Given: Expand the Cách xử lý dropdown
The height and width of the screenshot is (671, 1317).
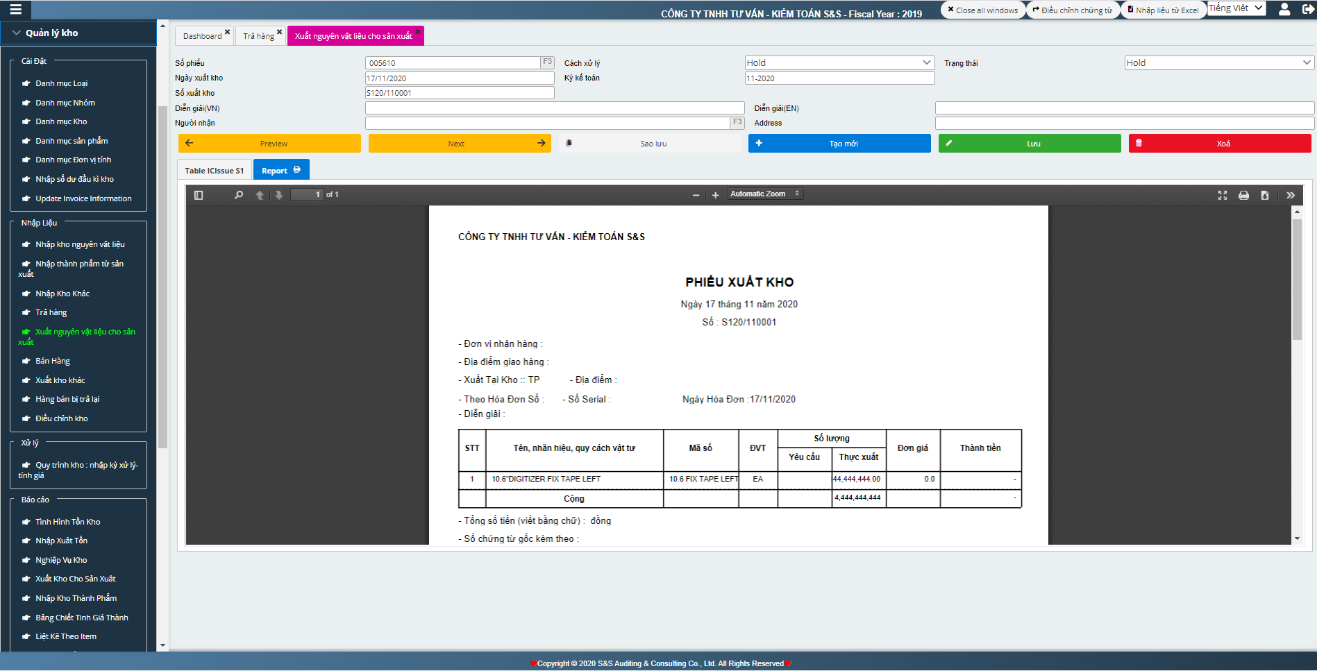Looking at the screenshot, I should (839, 63).
